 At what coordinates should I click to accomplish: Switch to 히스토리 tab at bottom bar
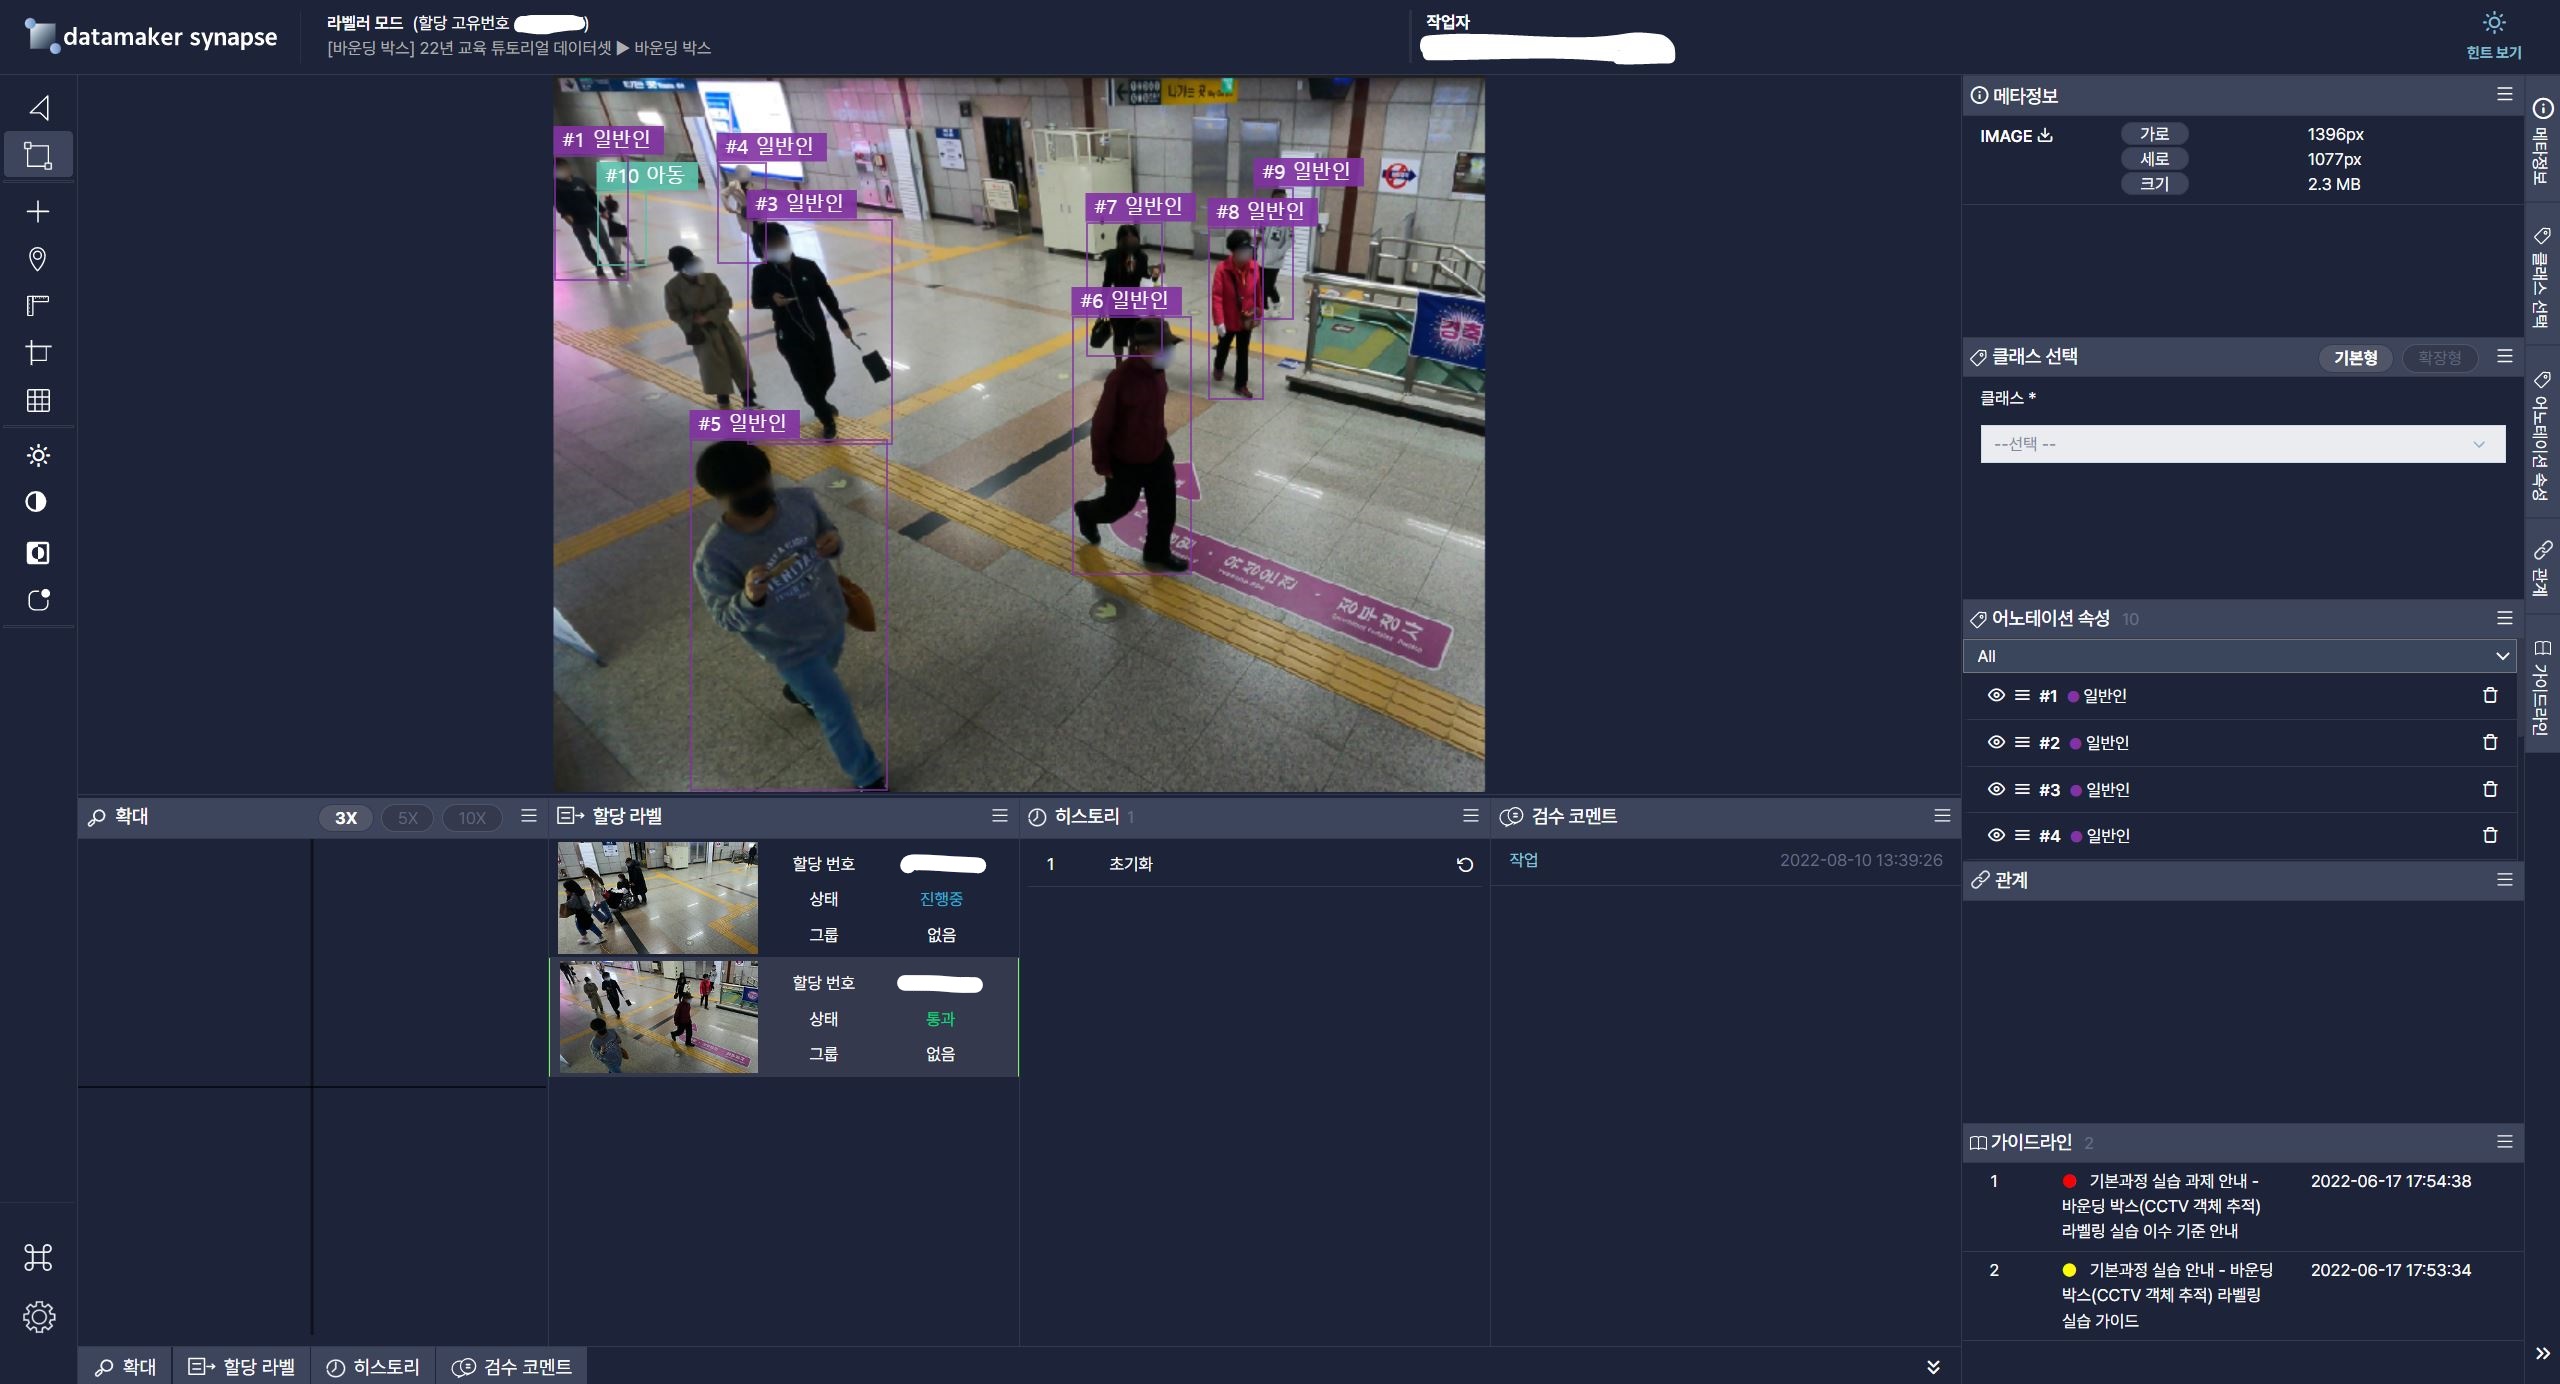[x=373, y=1367]
